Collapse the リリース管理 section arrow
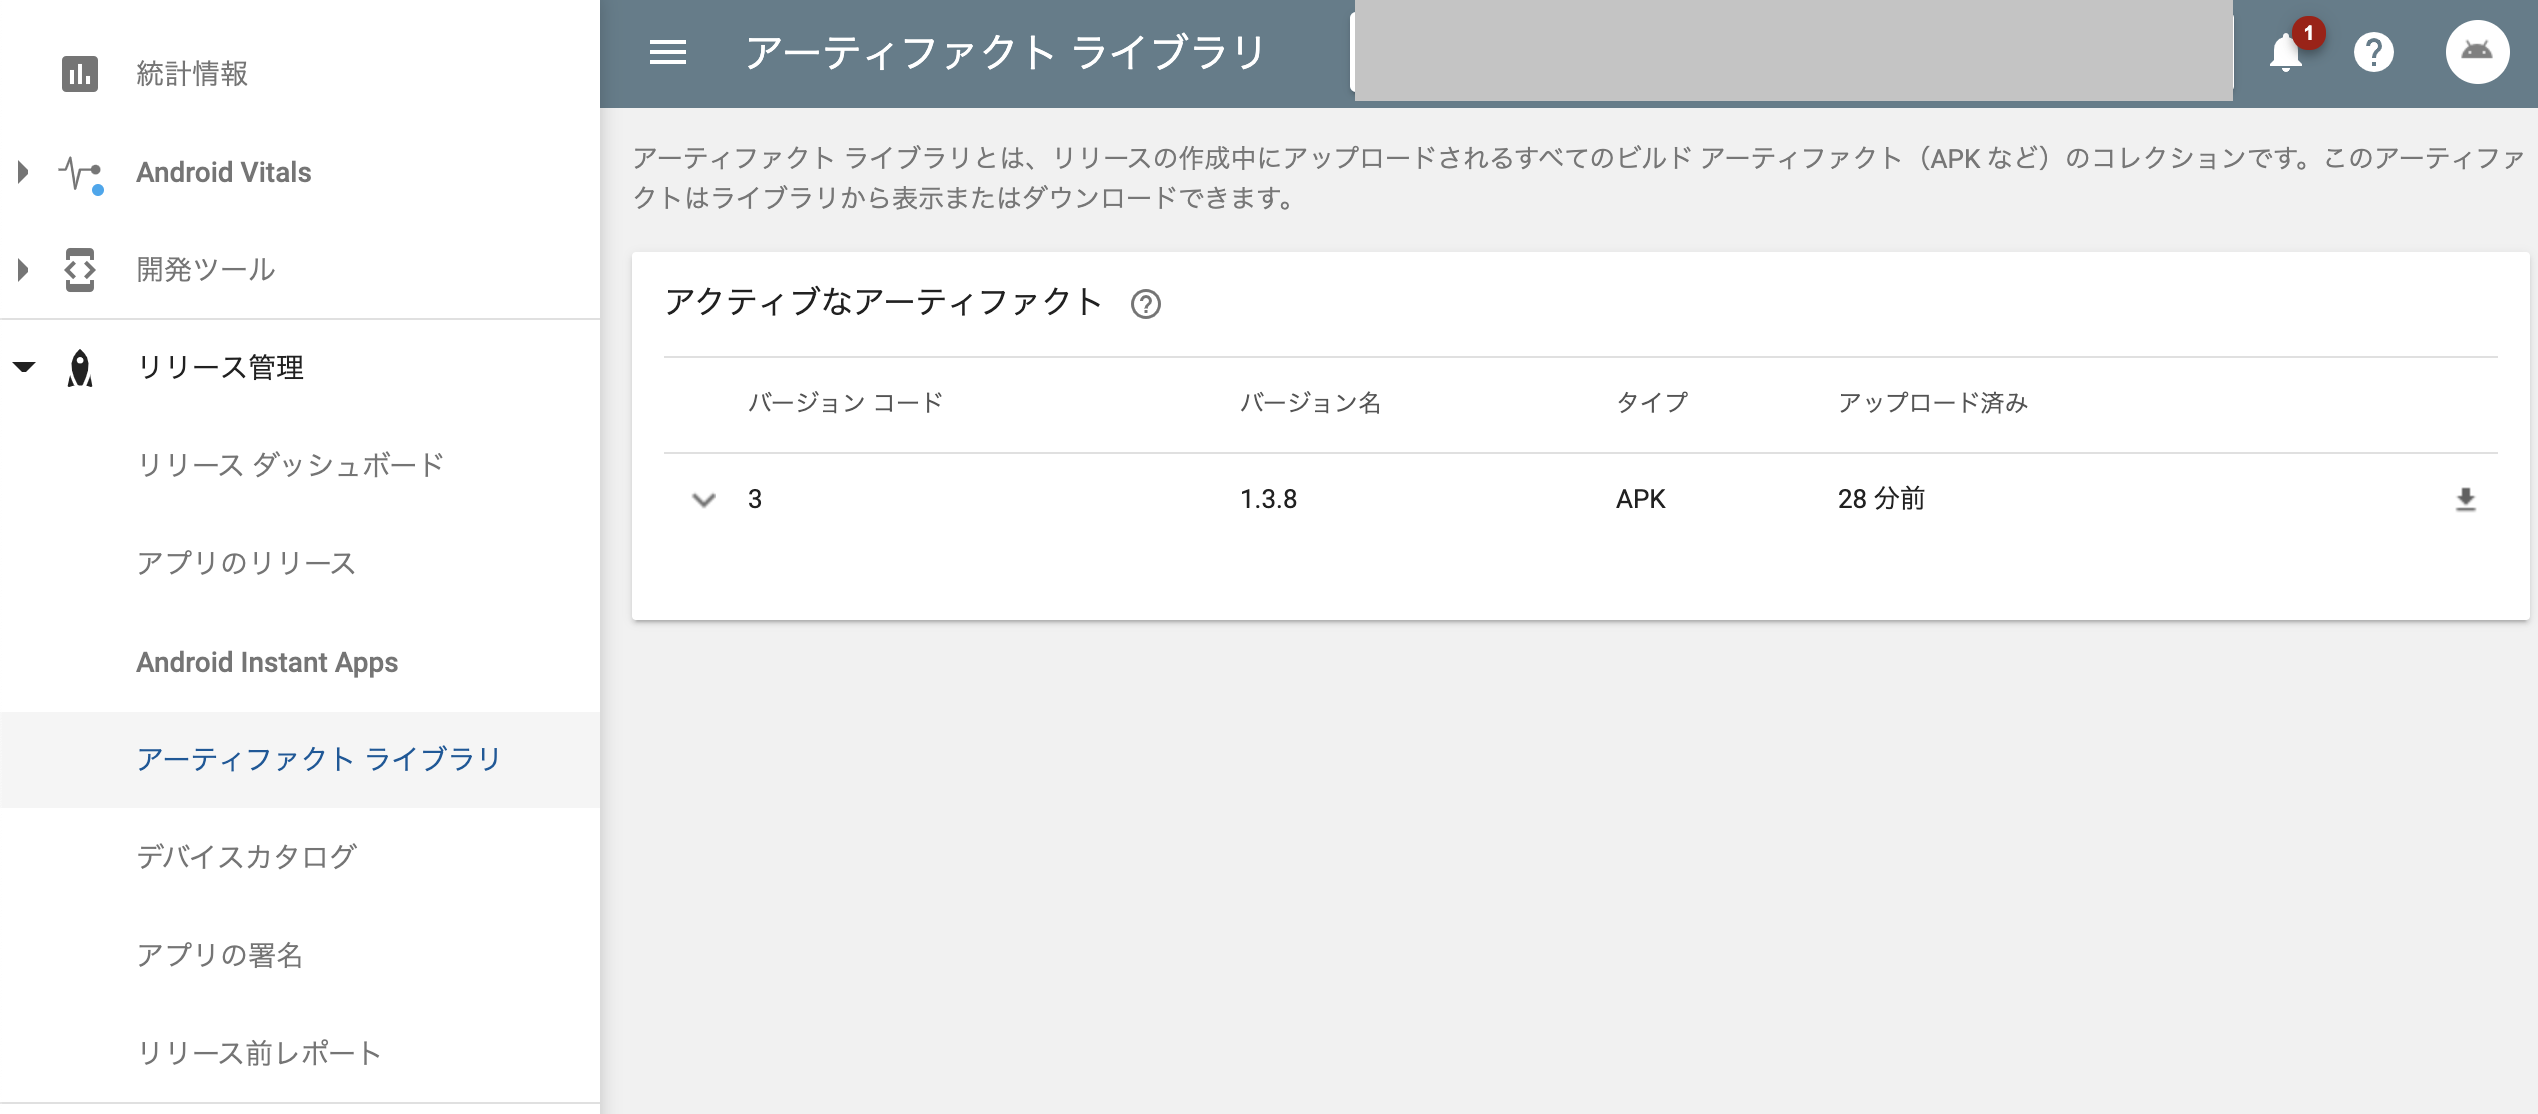The width and height of the screenshot is (2538, 1114). (25, 367)
